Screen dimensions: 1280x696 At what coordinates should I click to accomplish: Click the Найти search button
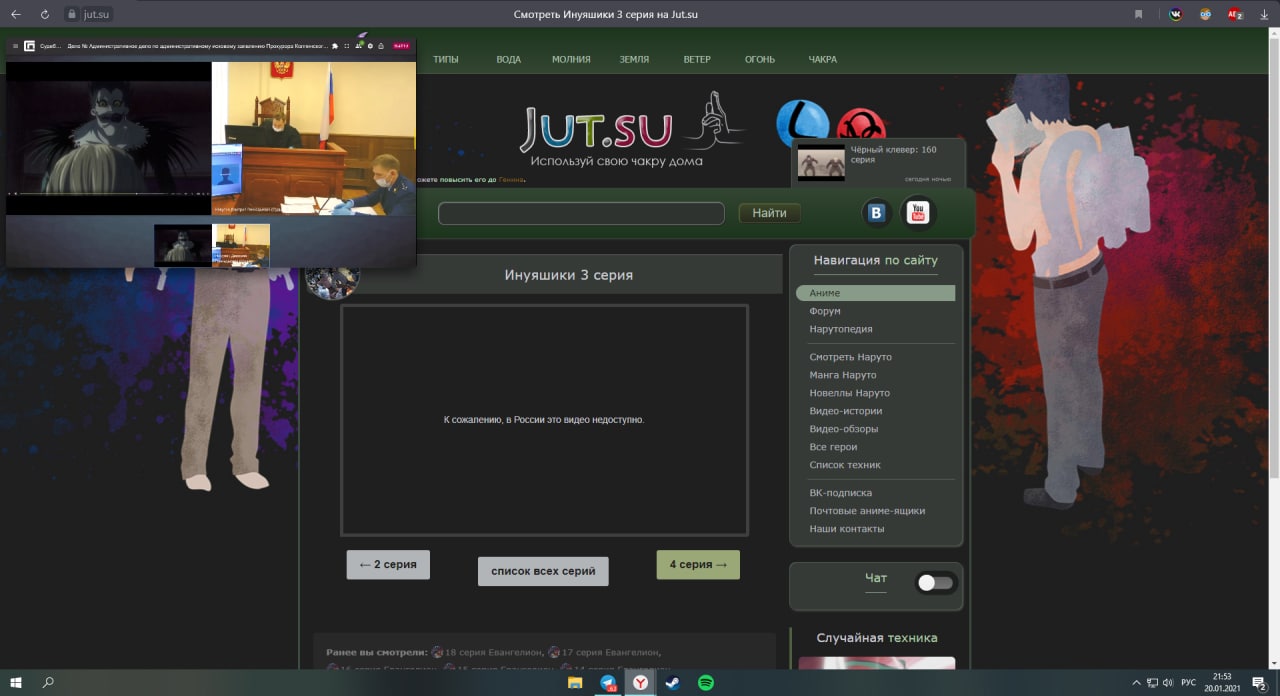pyautogui.click(x=770, y=213)
